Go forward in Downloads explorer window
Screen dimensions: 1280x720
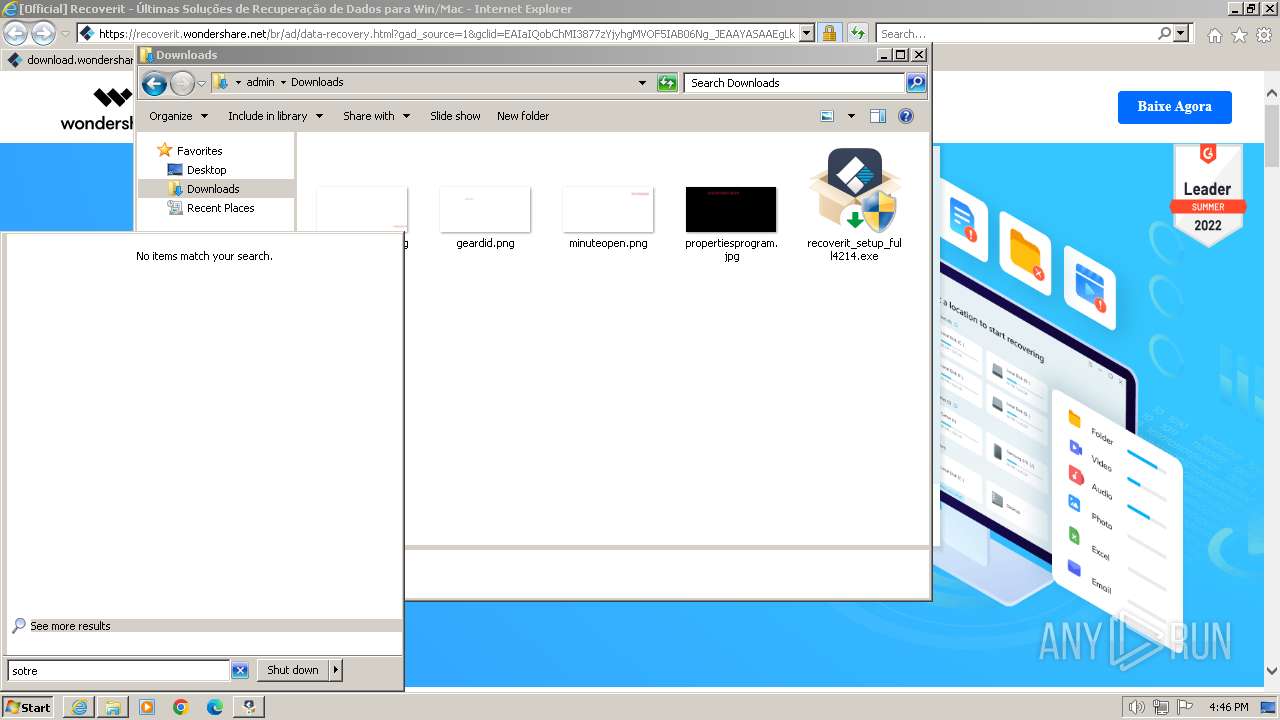[x=182, y=83]
